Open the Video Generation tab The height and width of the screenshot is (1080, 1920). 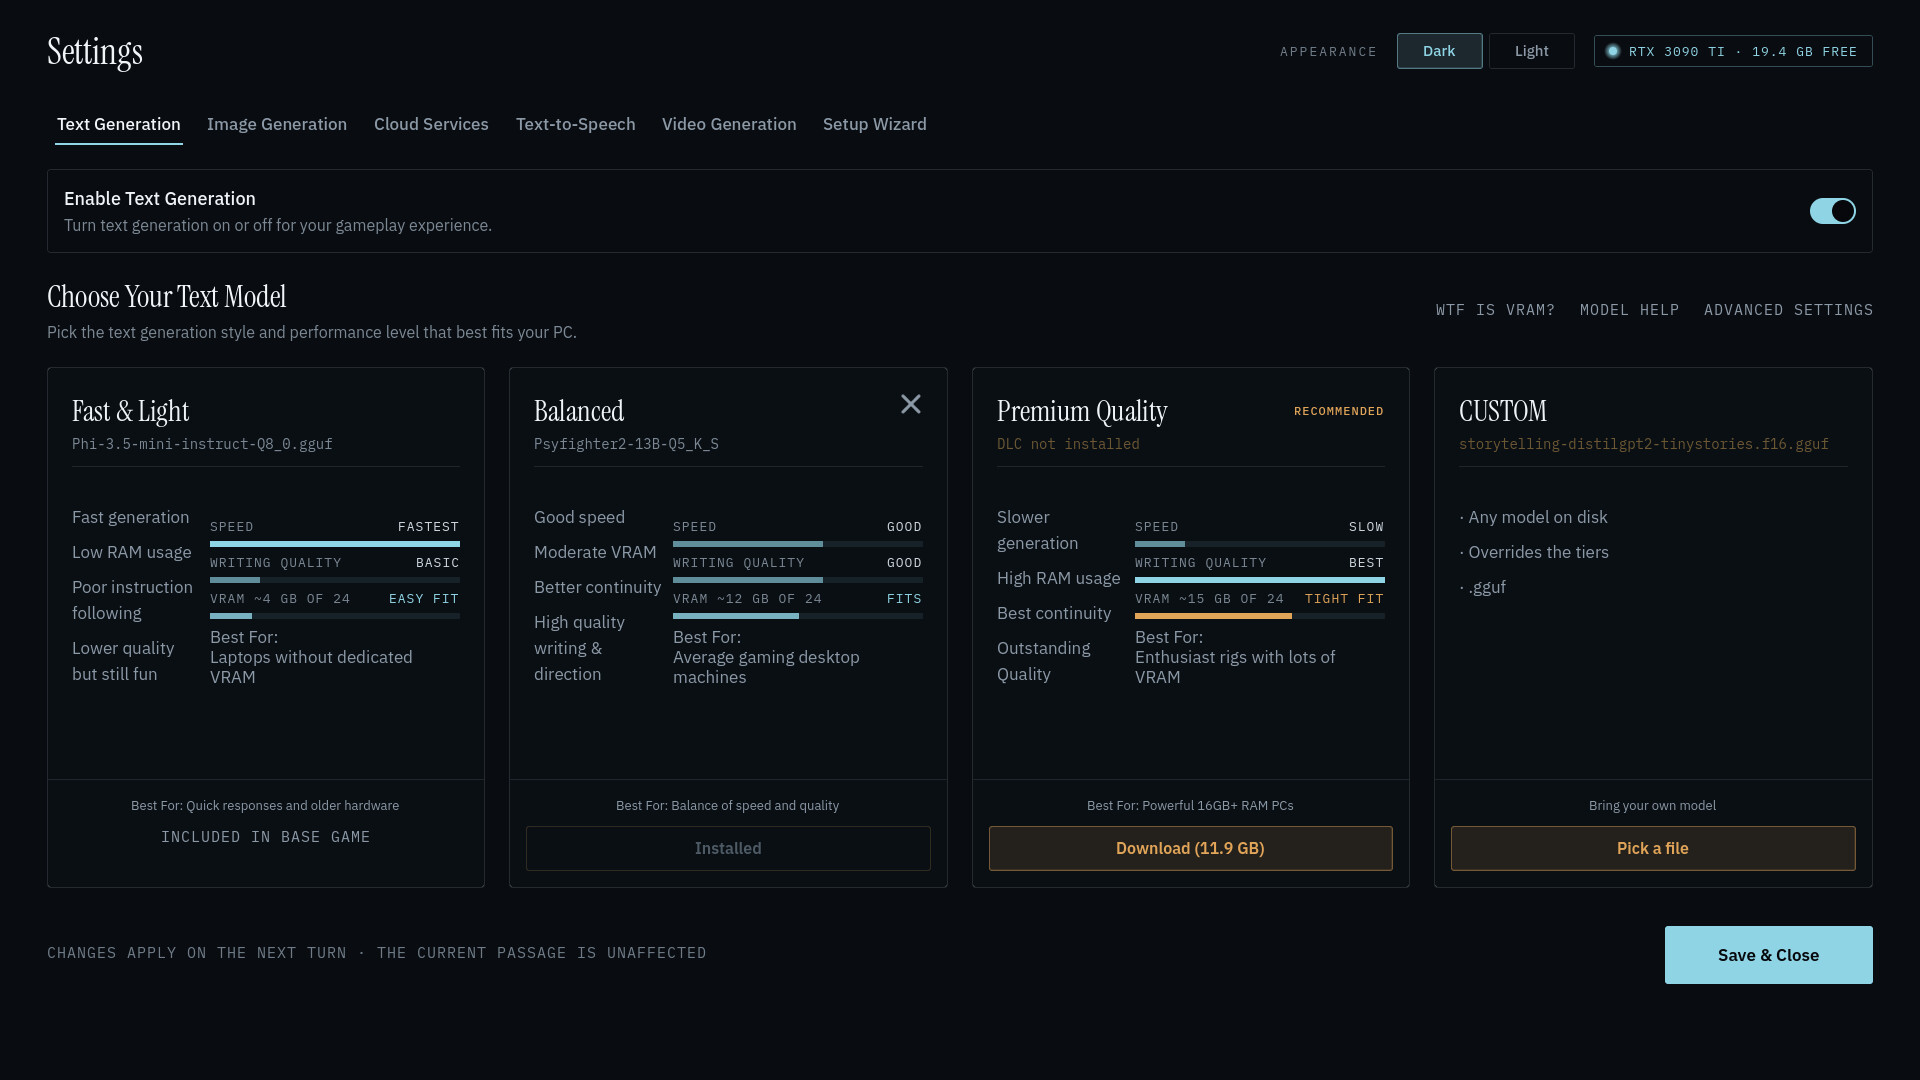tap(729, 124)
